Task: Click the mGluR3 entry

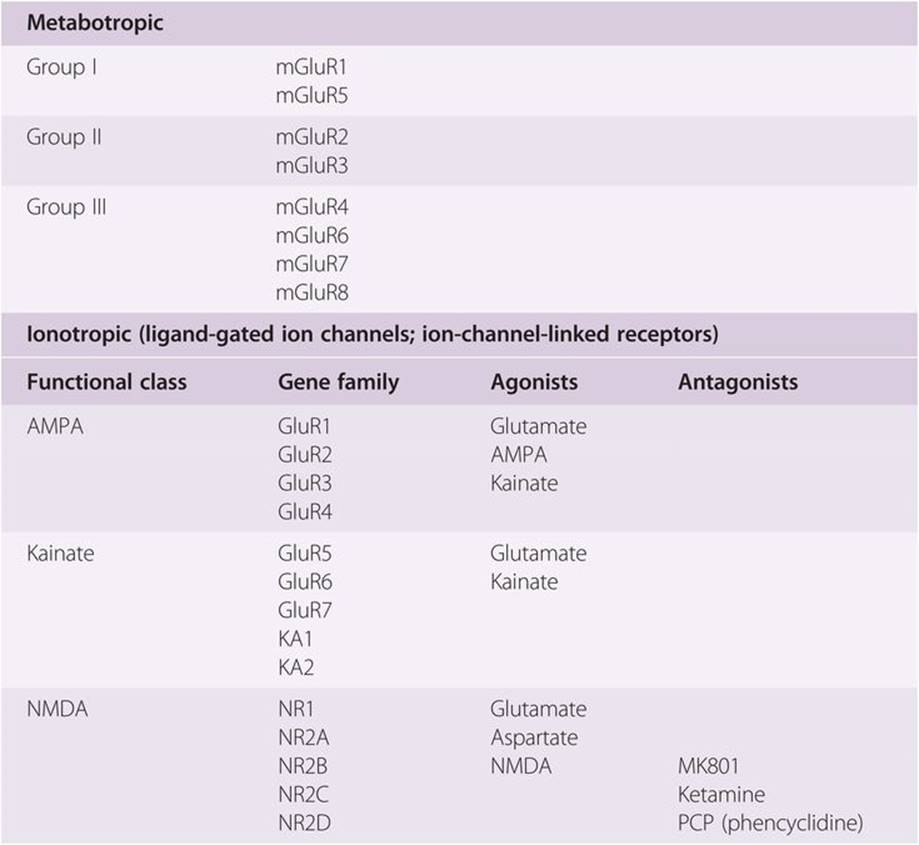Action: click(x=312, y=165)
